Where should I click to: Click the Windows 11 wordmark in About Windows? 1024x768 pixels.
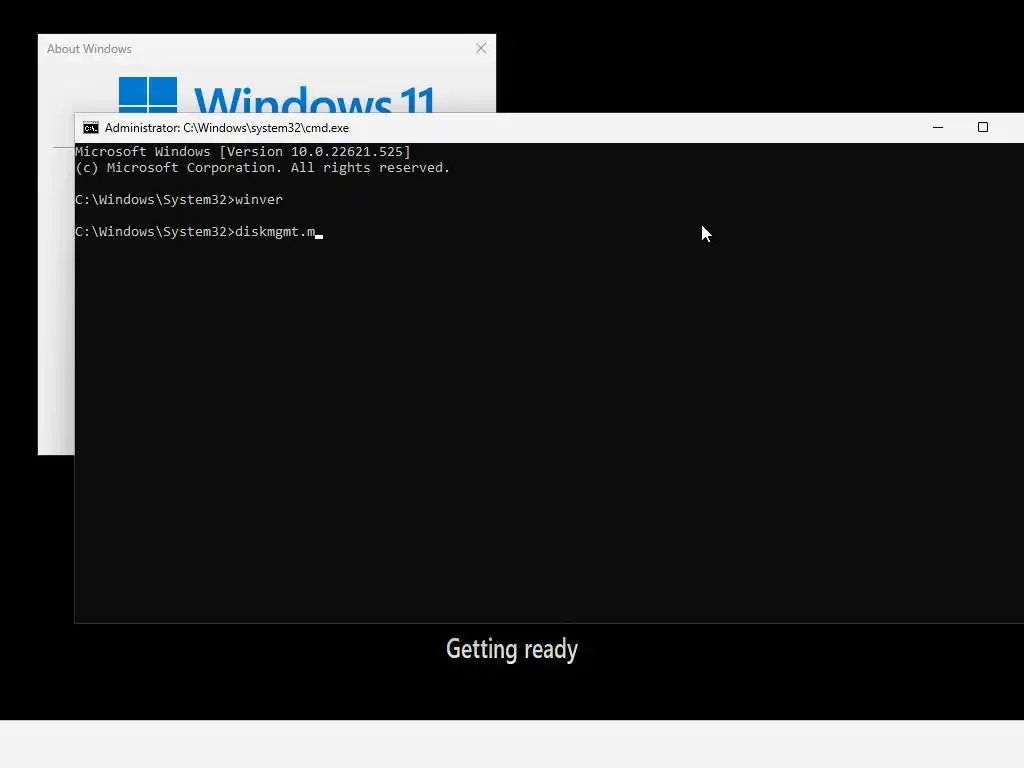pyautogui.click(x=314, y=98)
